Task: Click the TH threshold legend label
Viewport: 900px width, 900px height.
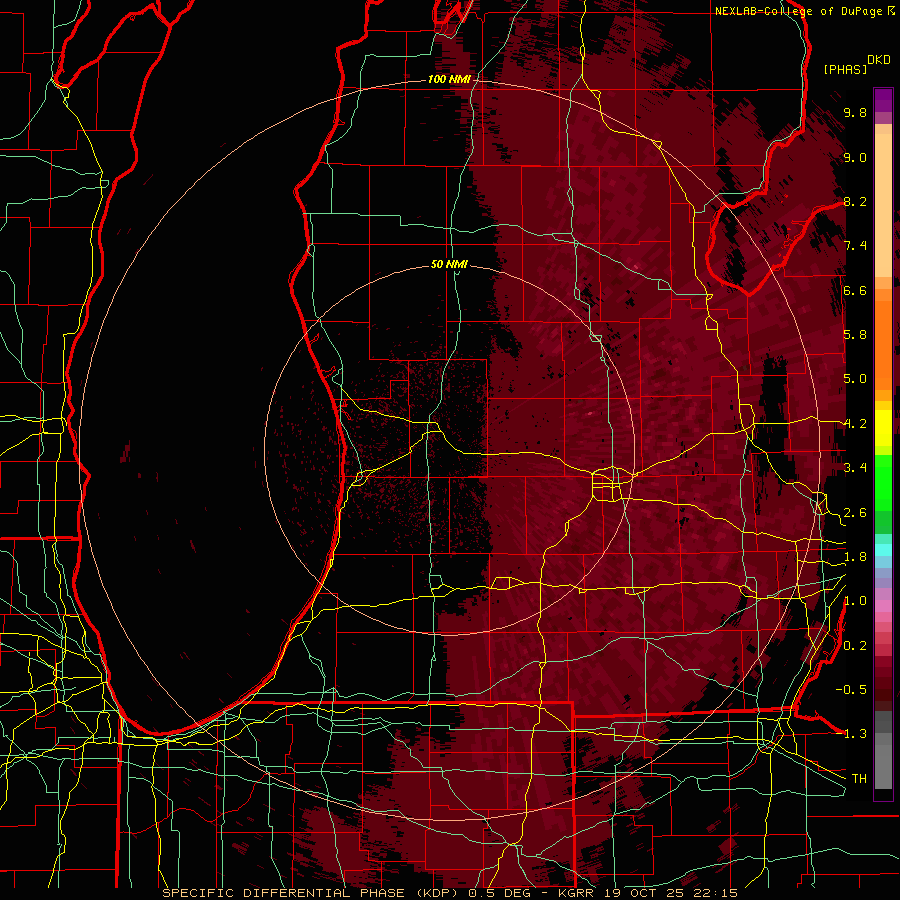Action: pos(859,778)
